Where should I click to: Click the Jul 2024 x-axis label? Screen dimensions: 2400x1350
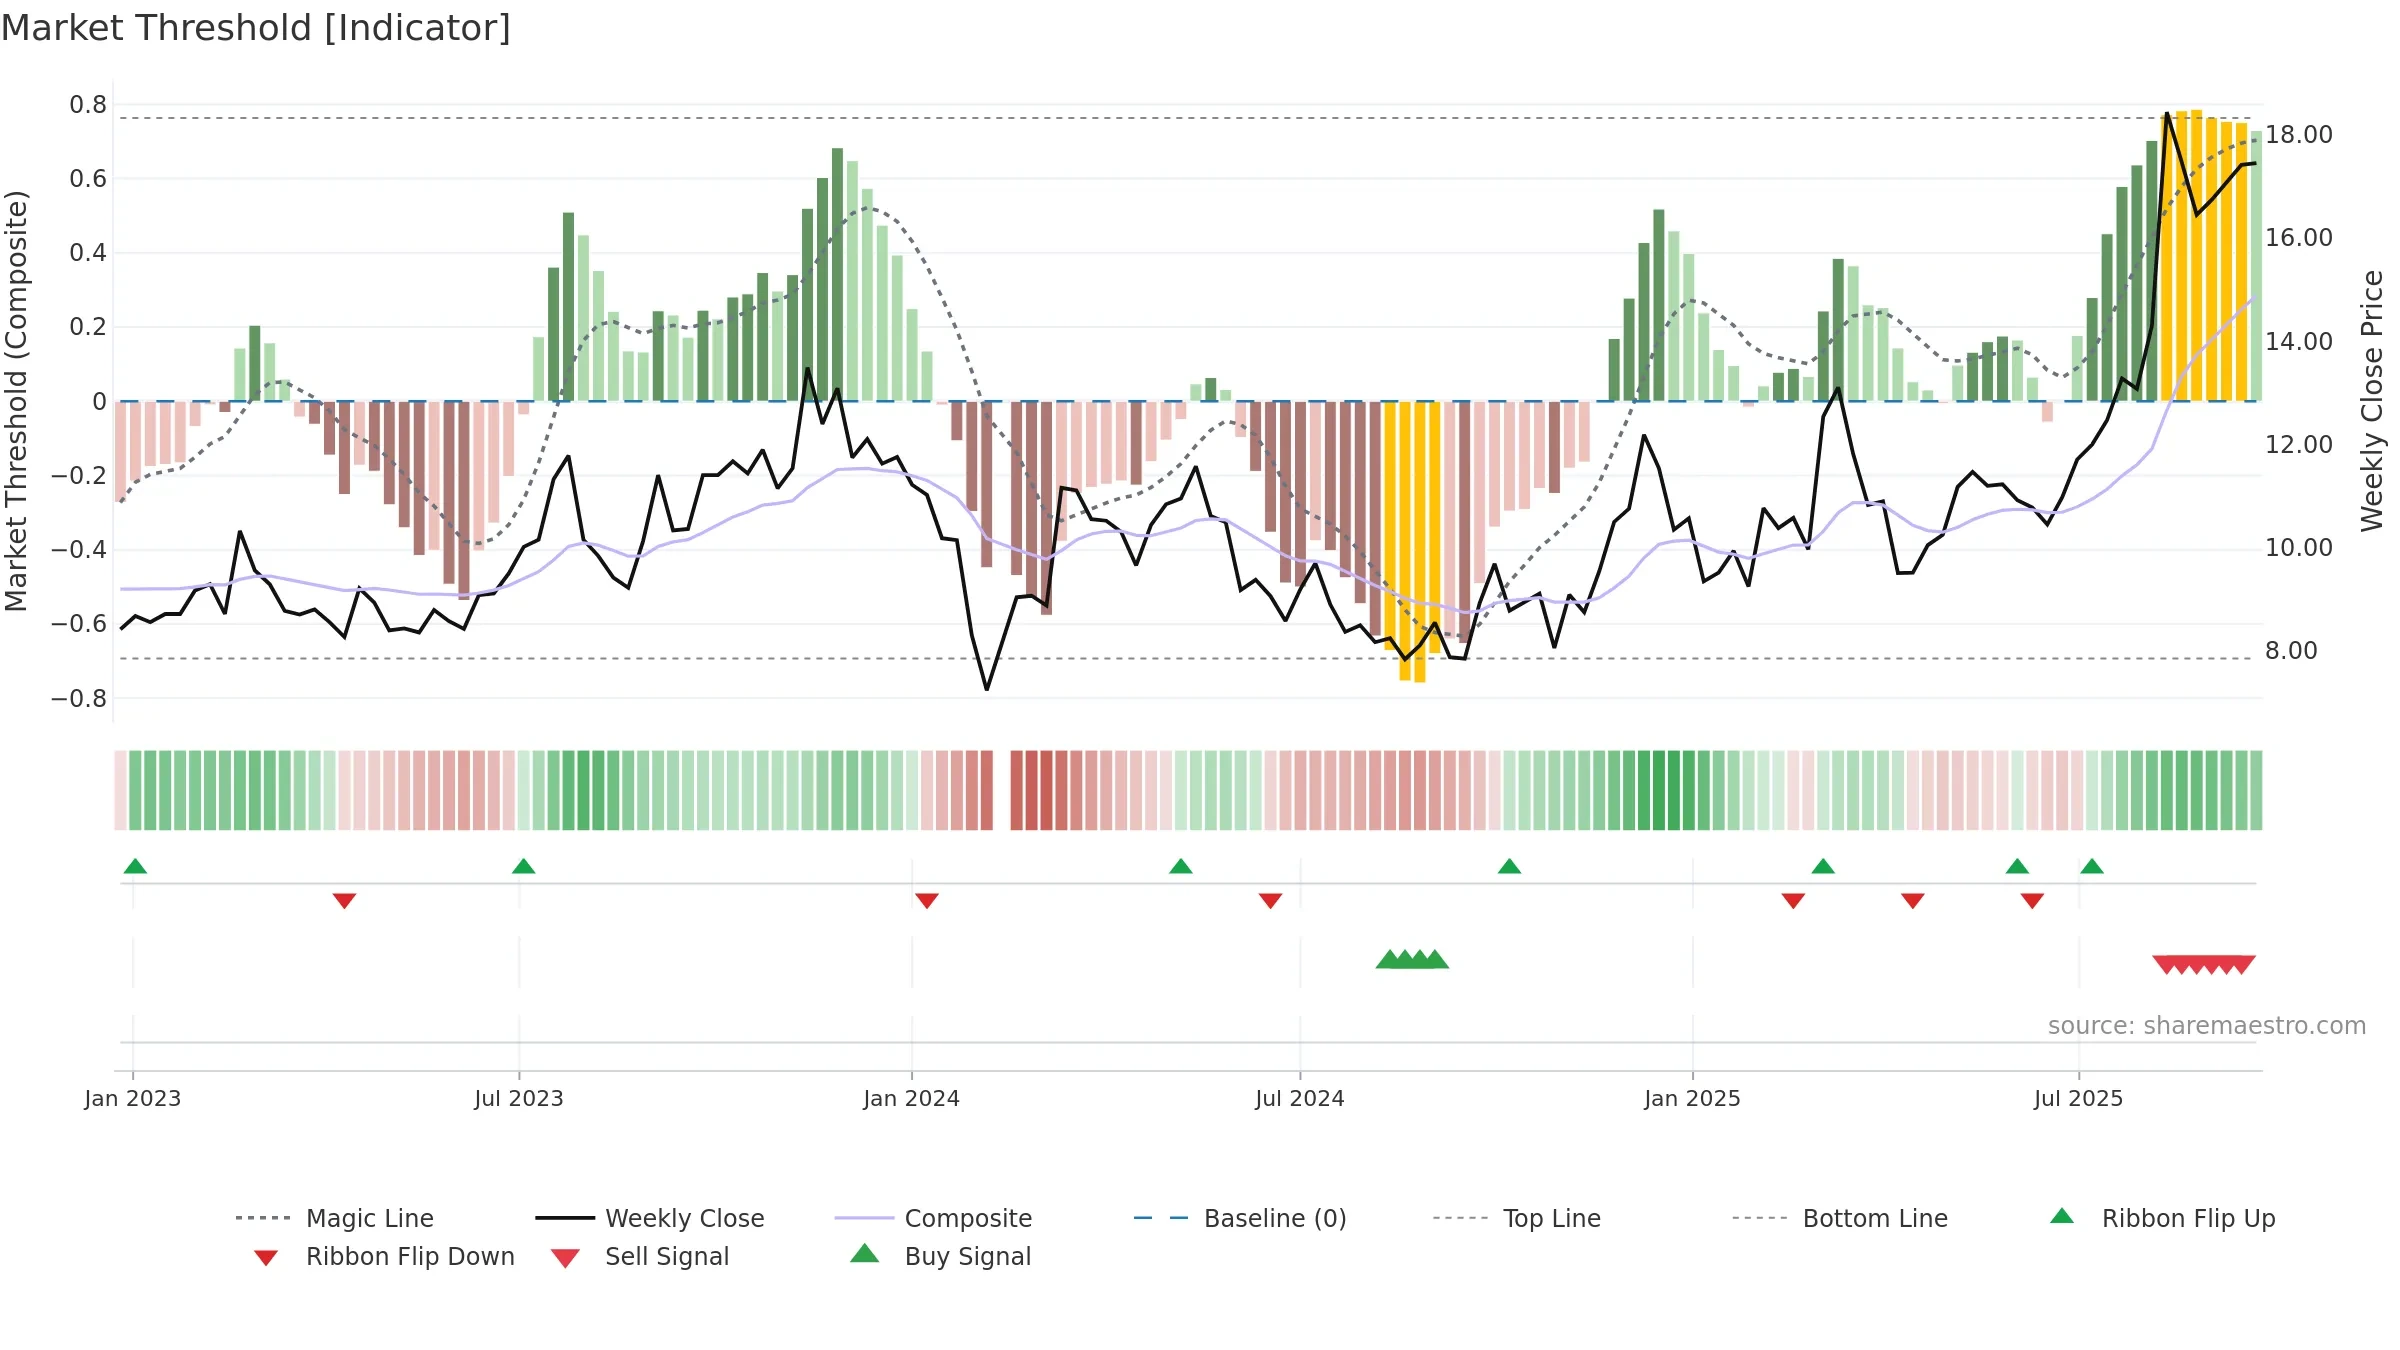click(x=1300, y=1099)
